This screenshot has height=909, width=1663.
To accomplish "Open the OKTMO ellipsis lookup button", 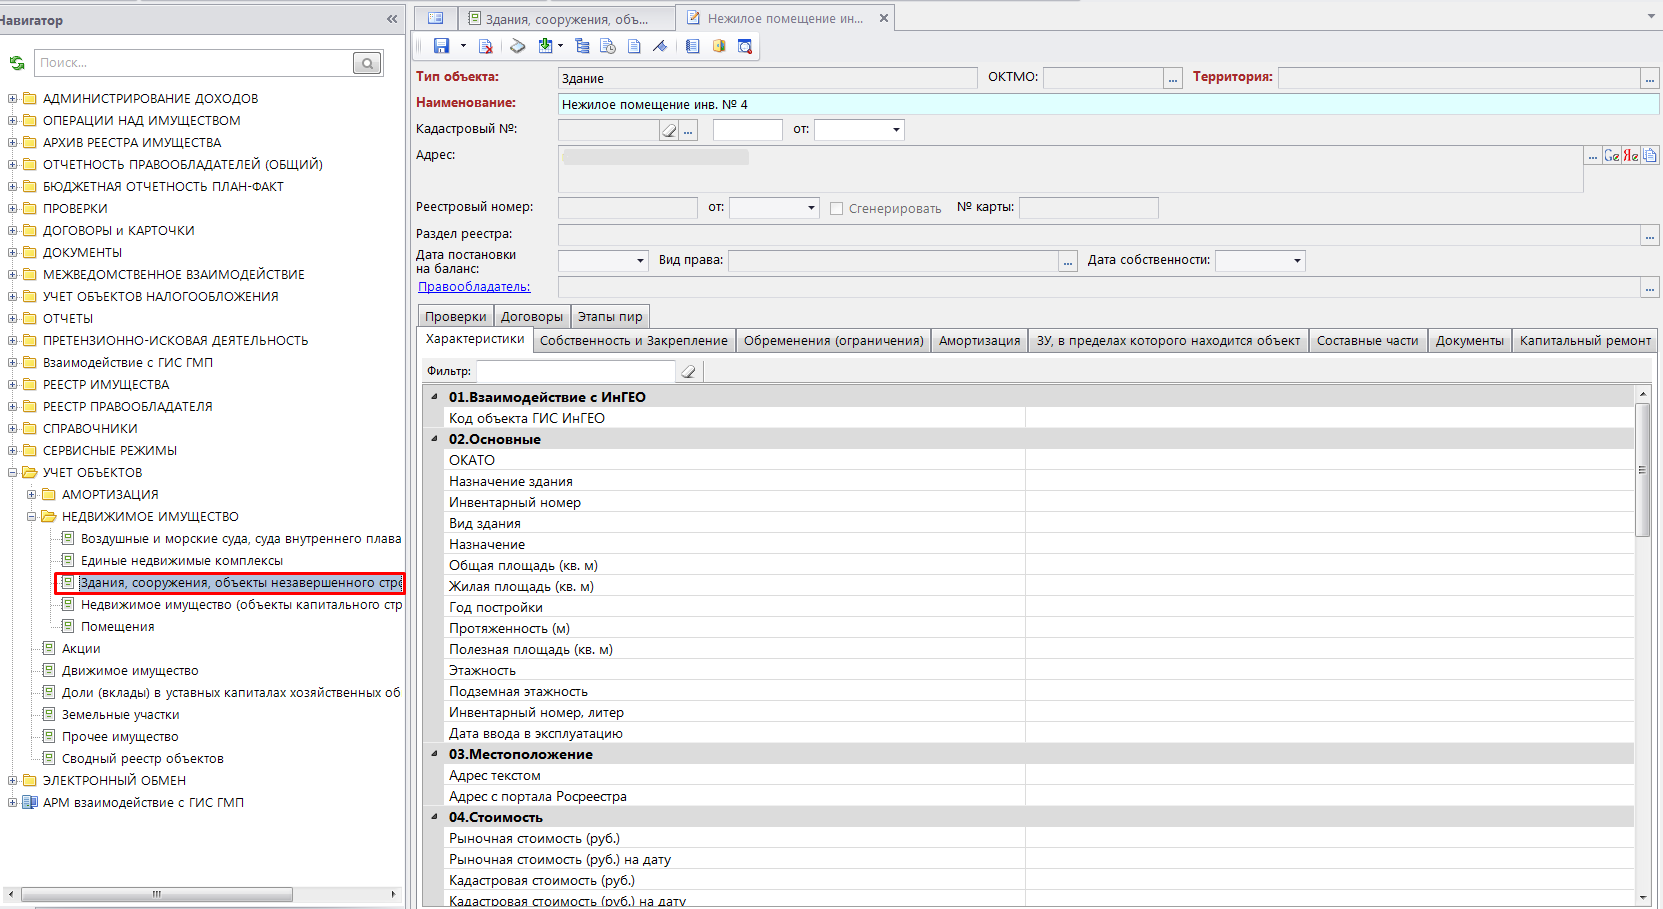I will [x=1173, y=78].
